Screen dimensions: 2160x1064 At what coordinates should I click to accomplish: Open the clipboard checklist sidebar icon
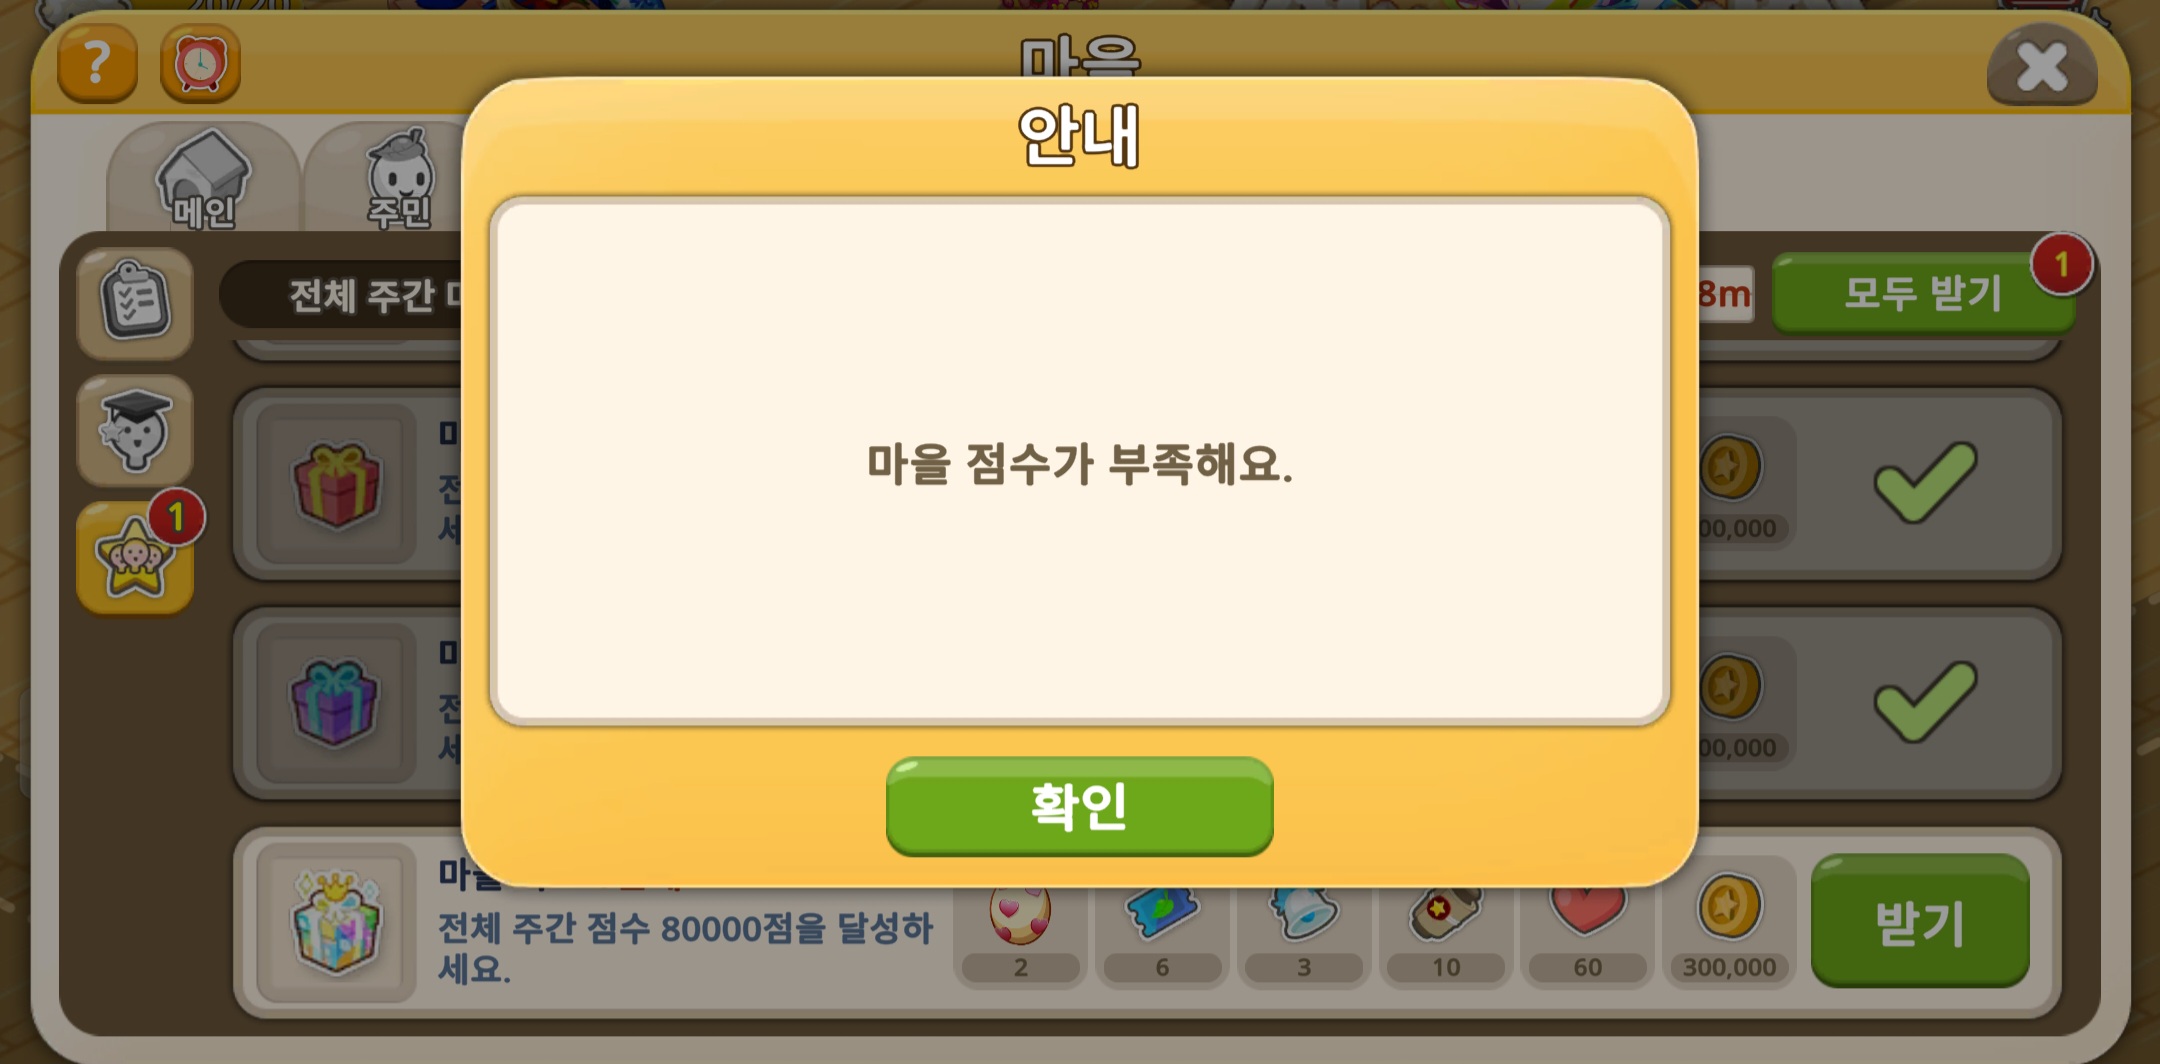click(135, 303)
